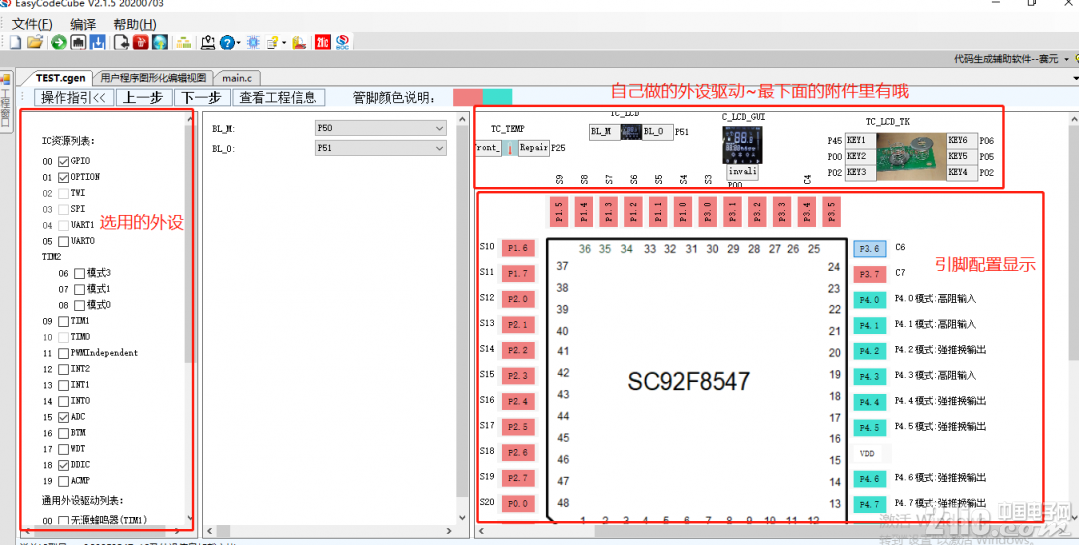Select the TC_TEMP thermometer component icon
This screenshot has width=1079, height=545.
pos(509,147)
